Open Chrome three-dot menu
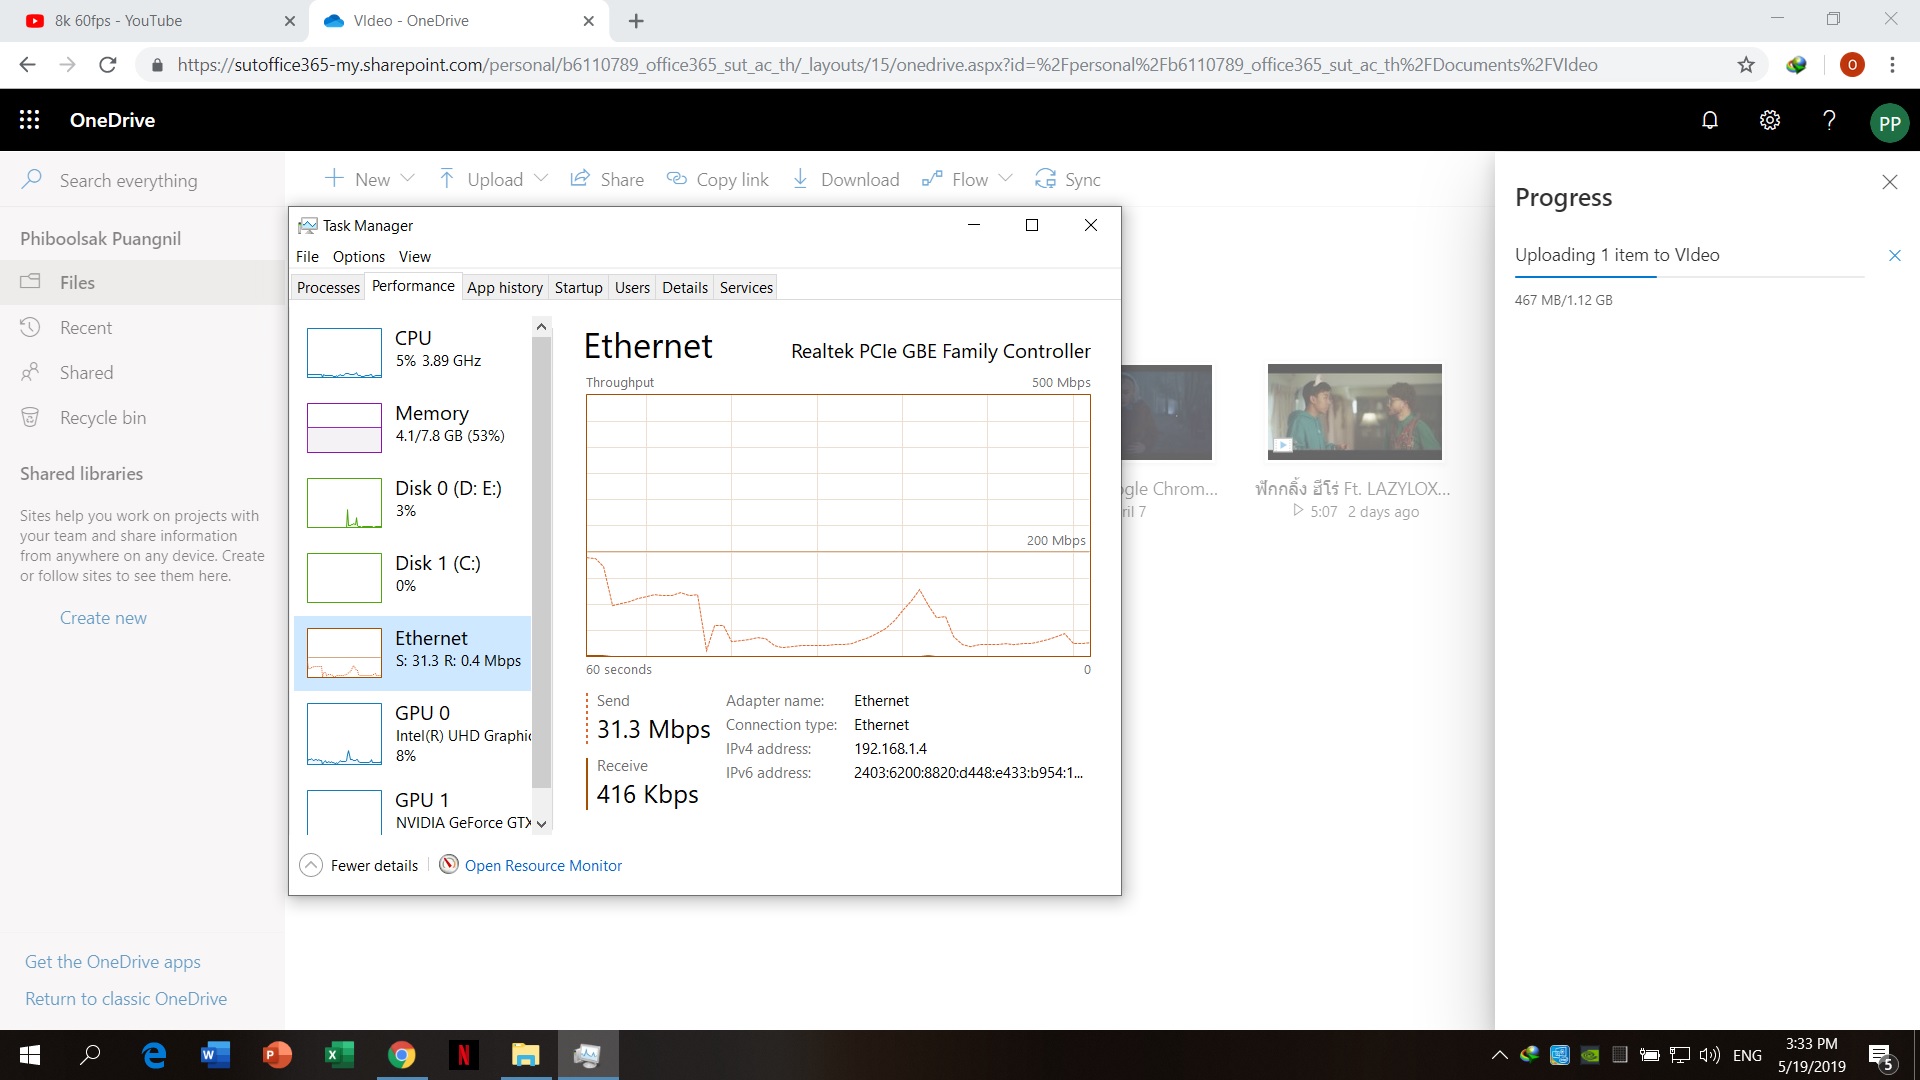1920x1080 pixels. [1892, 65]
